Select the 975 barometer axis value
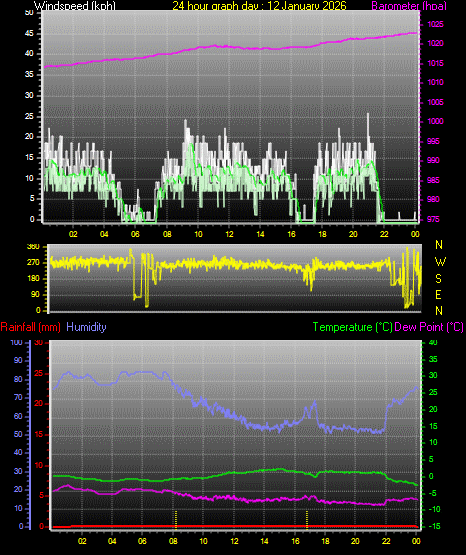Viewport: 466px width, 555px height. tap(433, 219)
